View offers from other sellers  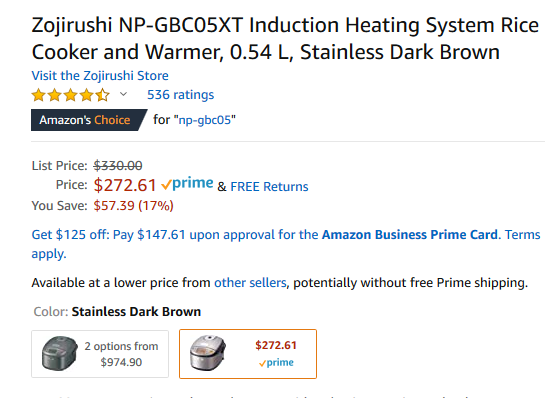pyautogui.click(x=250, y=283)
